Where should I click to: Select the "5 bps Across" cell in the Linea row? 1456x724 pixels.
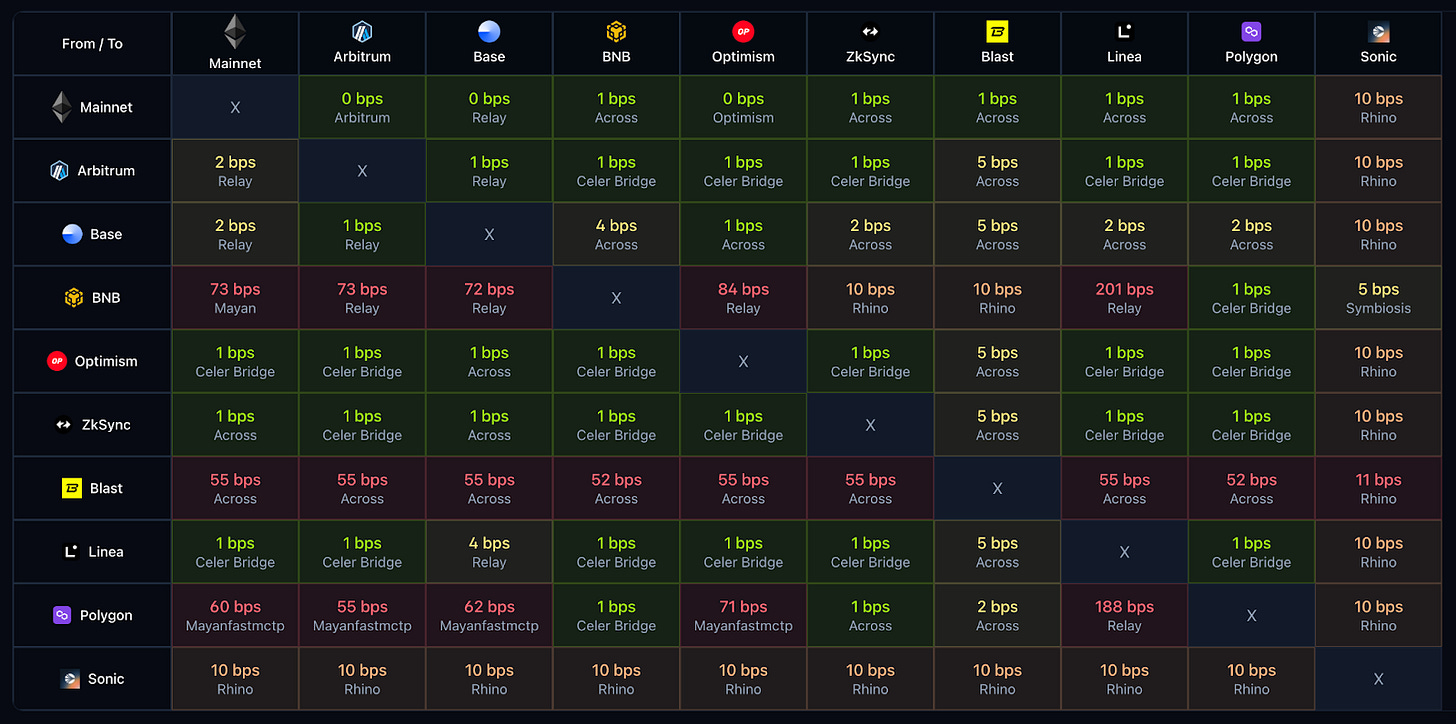pos(997,552)
